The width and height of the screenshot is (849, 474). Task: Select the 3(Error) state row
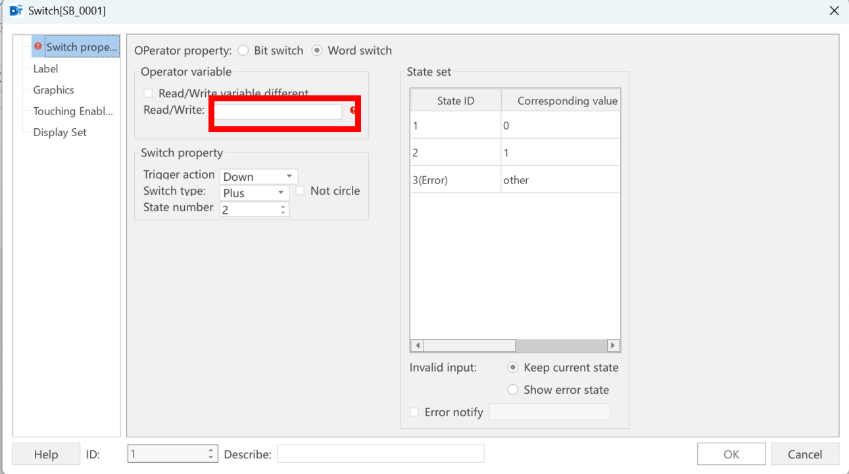(455, 180)
